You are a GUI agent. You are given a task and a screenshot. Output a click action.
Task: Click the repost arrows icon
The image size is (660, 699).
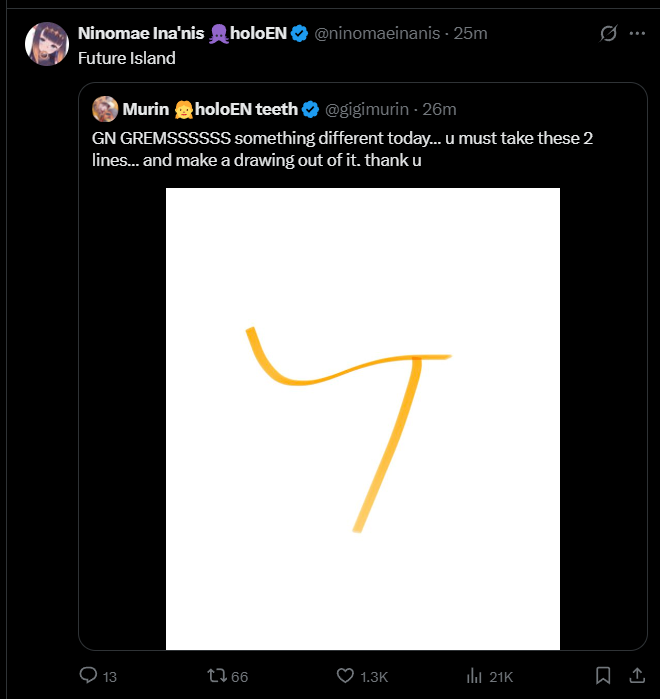(216, 677)
